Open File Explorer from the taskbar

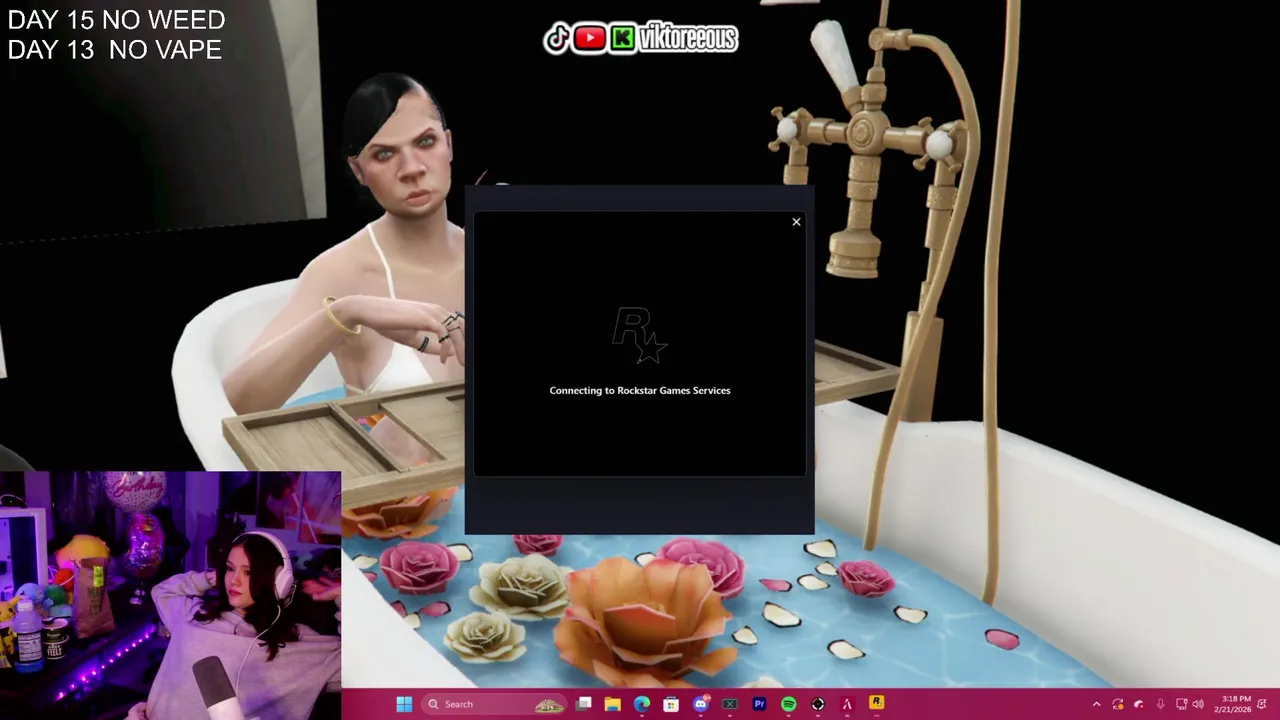click(613, 704)
